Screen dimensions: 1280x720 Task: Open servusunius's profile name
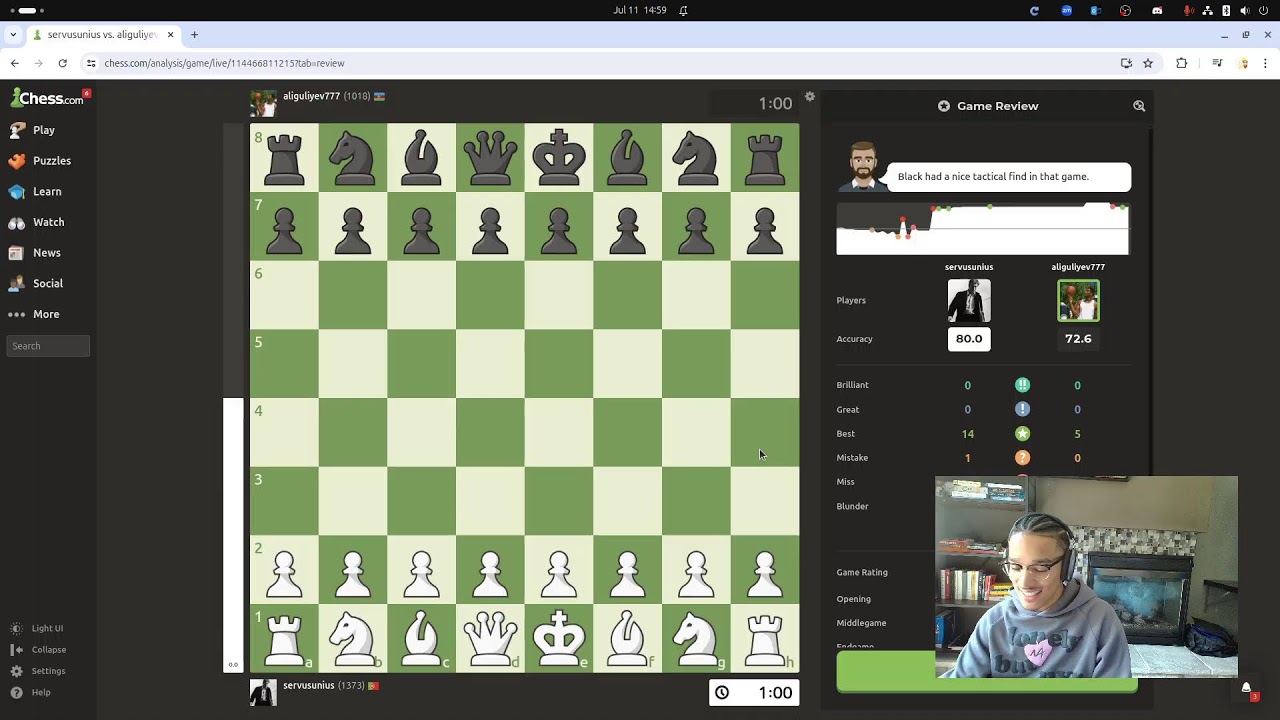pos(308,685)
